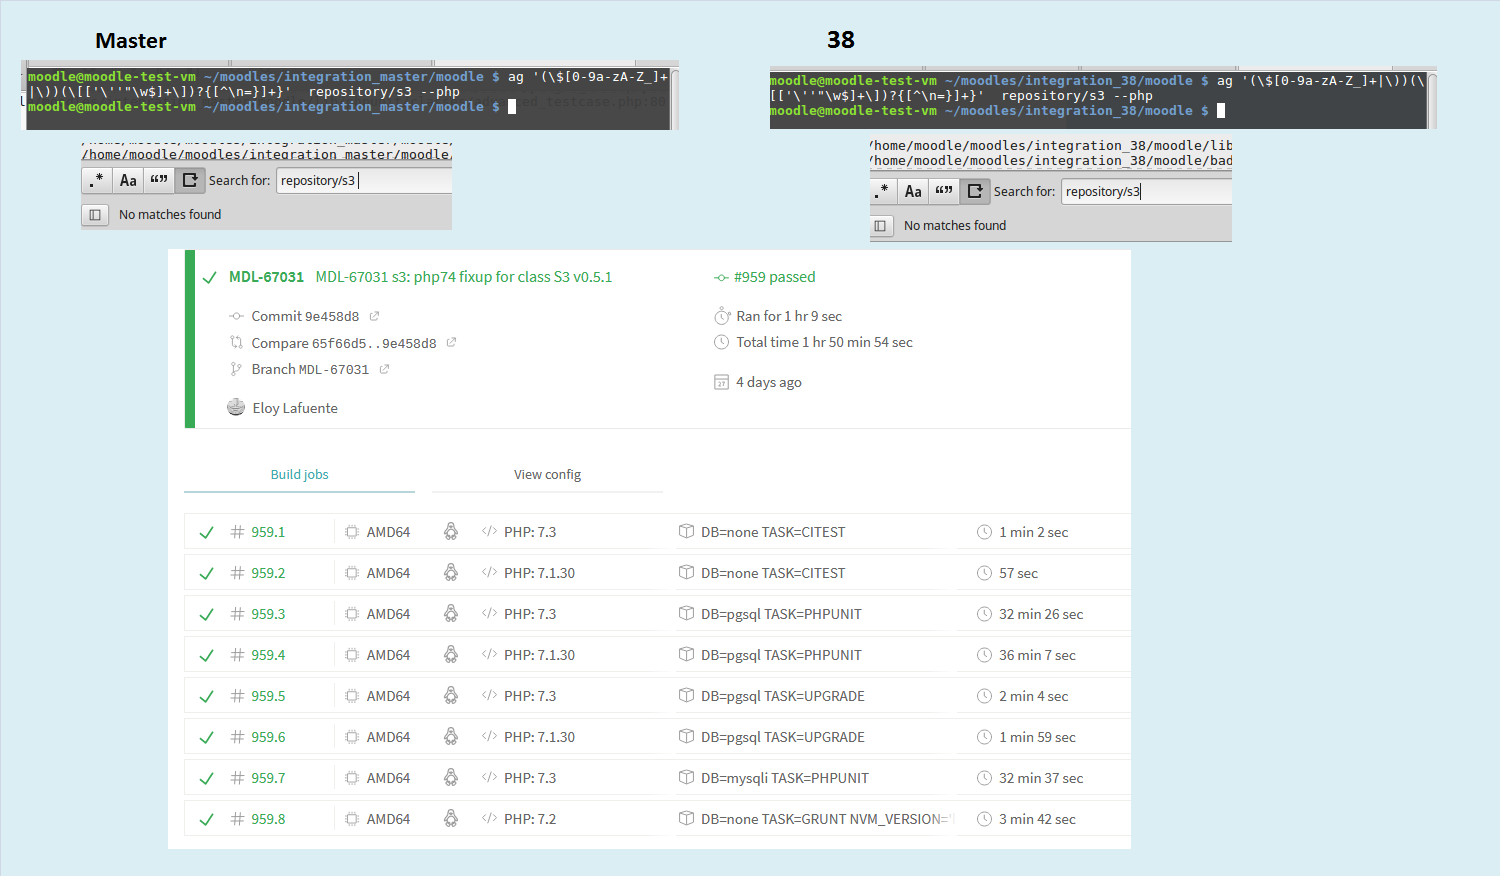Open job 959.6
Image resolution: width=1500 pixels, height=876 pixels.
[x=268, y=737]
